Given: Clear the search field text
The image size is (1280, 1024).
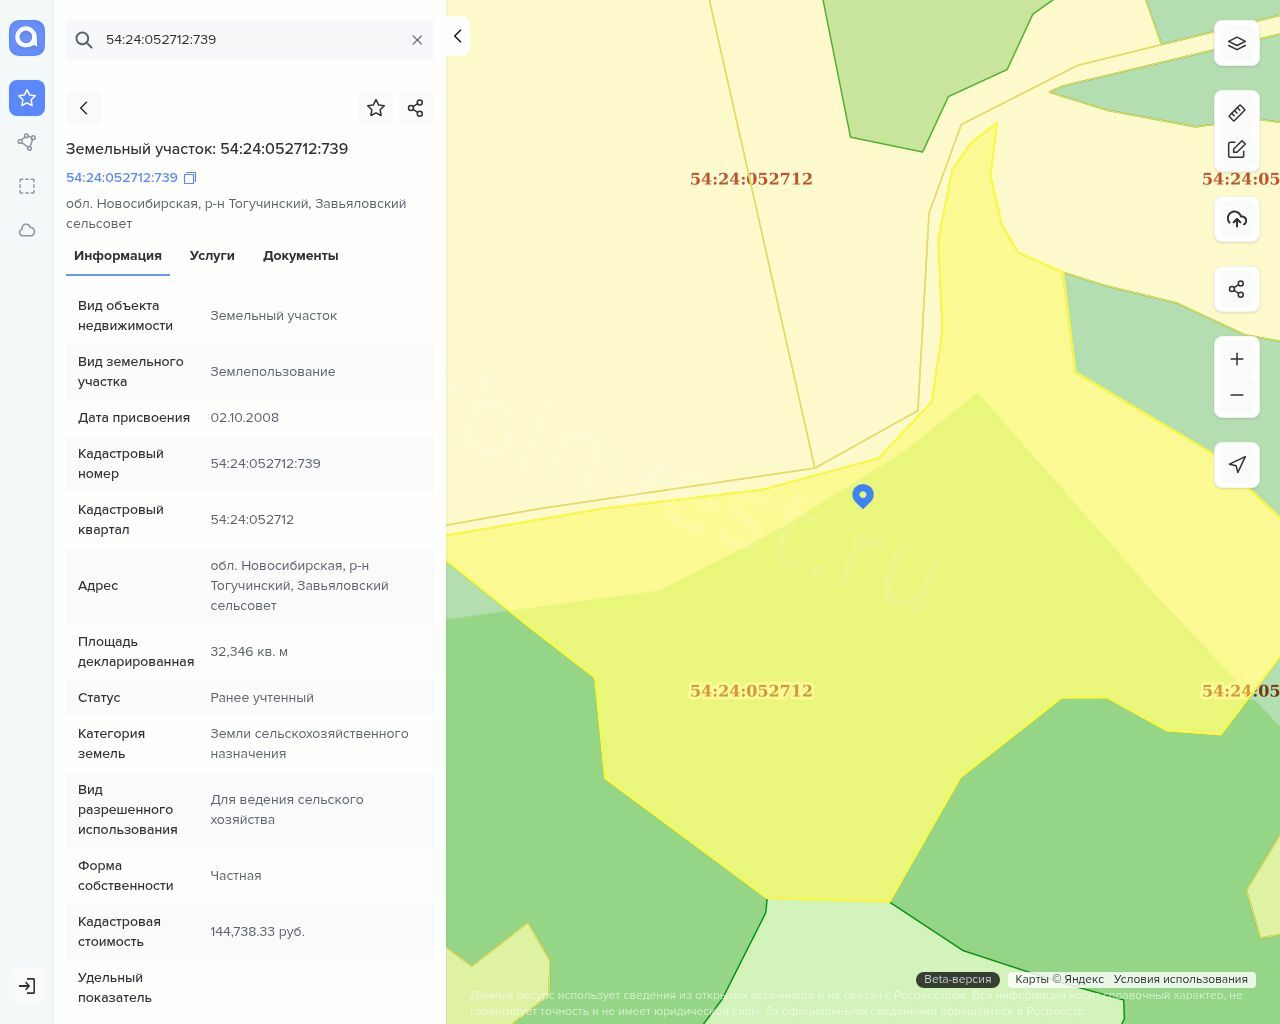Looking at the screenshot, I should (417, 40).
